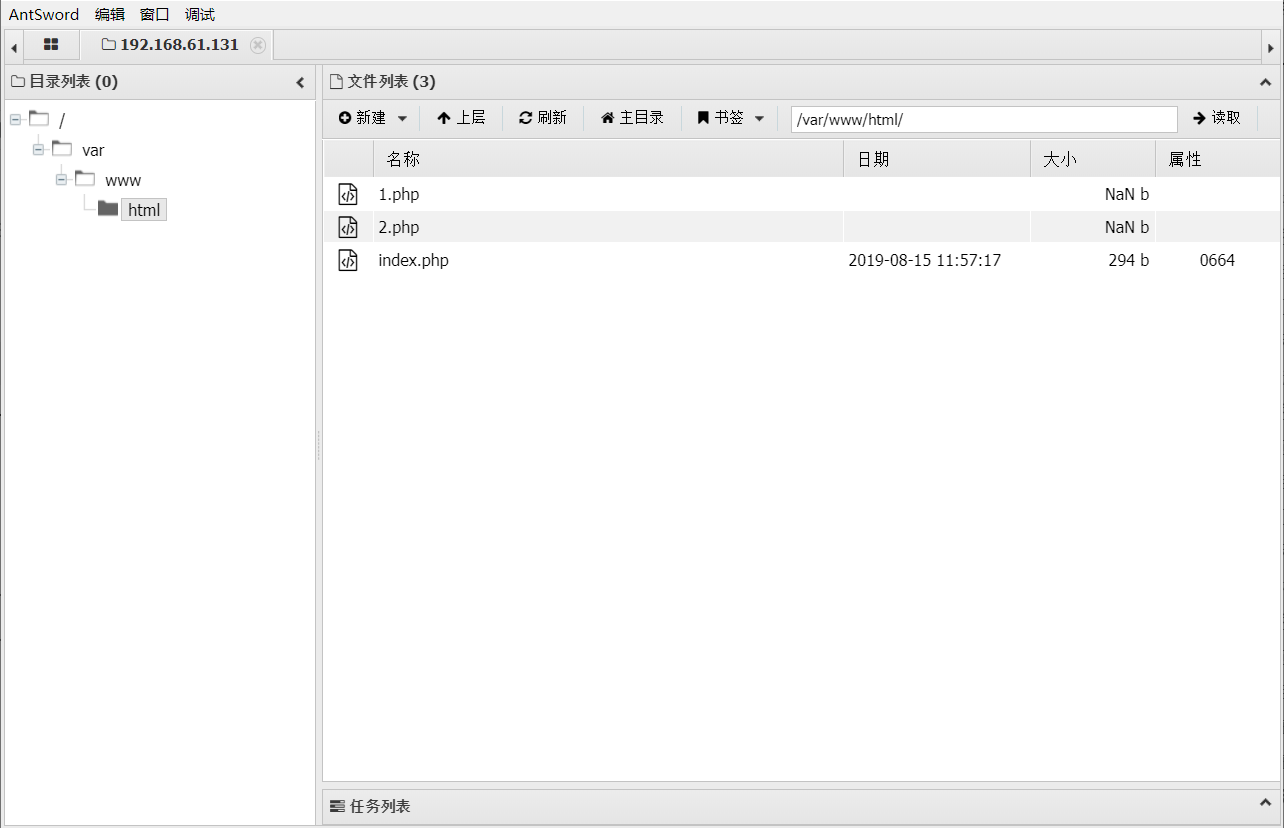Click the html folder icon
Viewport: 1284px width, 828px height.
pyautogui.click(x=108, y=209)
